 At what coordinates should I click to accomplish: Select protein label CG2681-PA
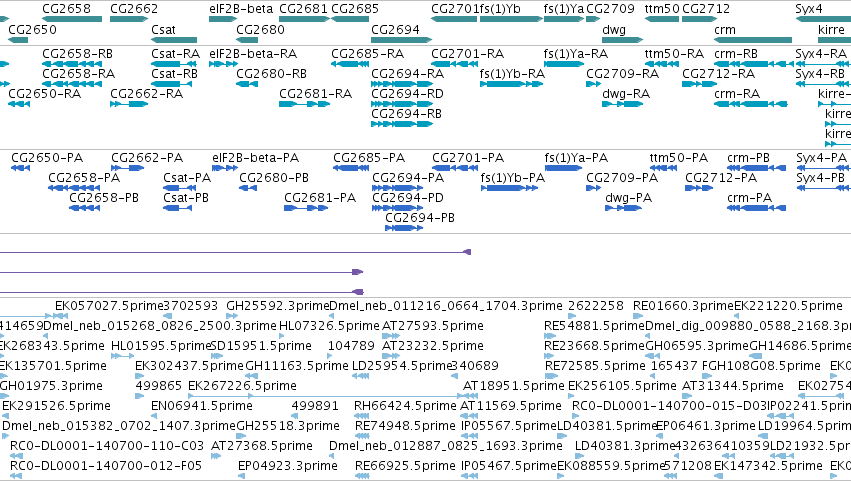tap(320, 198)
